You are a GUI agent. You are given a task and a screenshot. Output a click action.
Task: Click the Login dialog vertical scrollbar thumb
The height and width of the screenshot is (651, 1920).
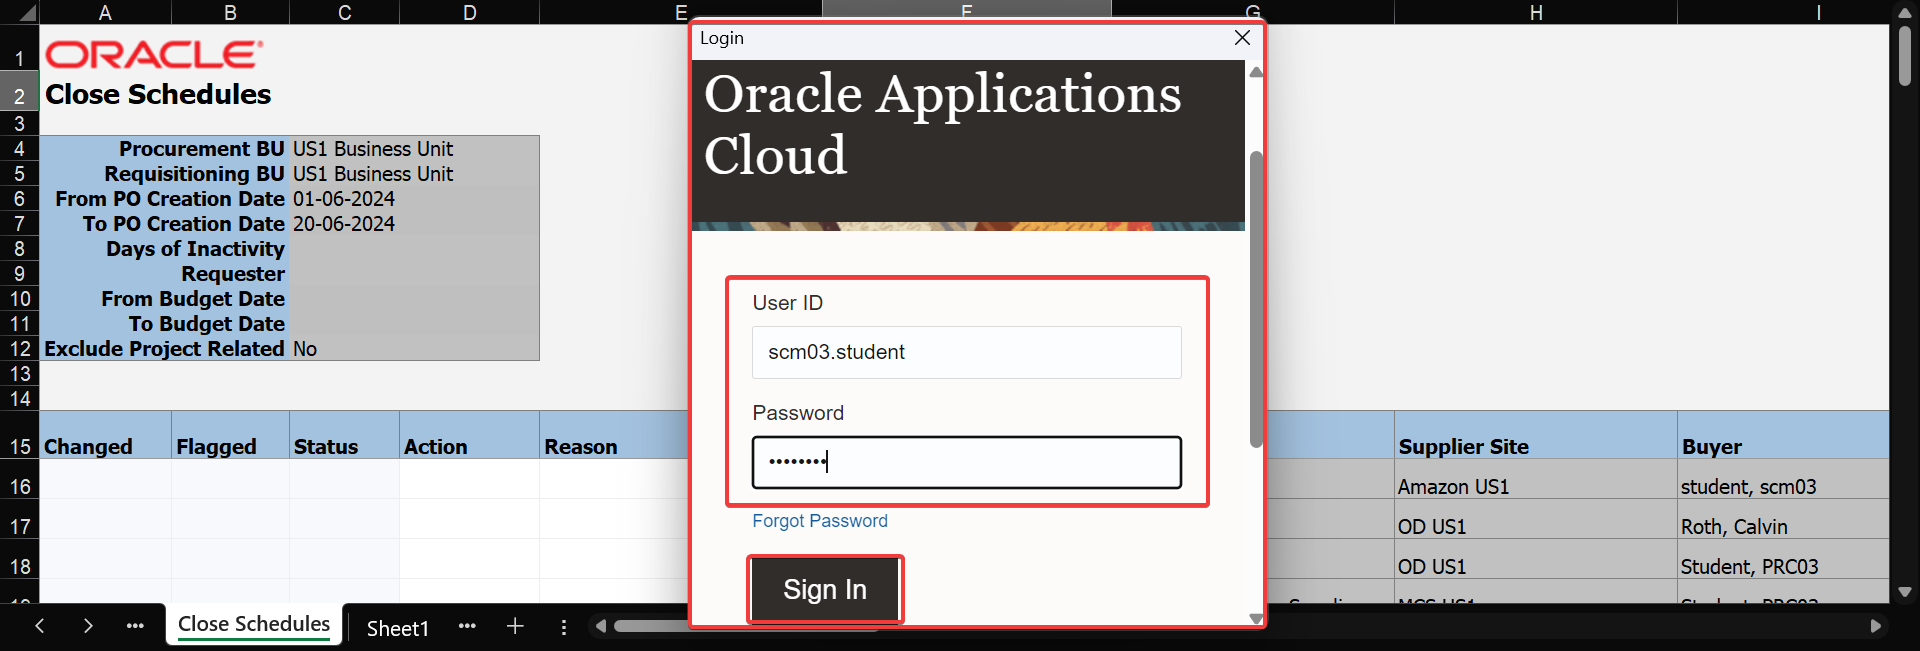(x=1256, y=300)
